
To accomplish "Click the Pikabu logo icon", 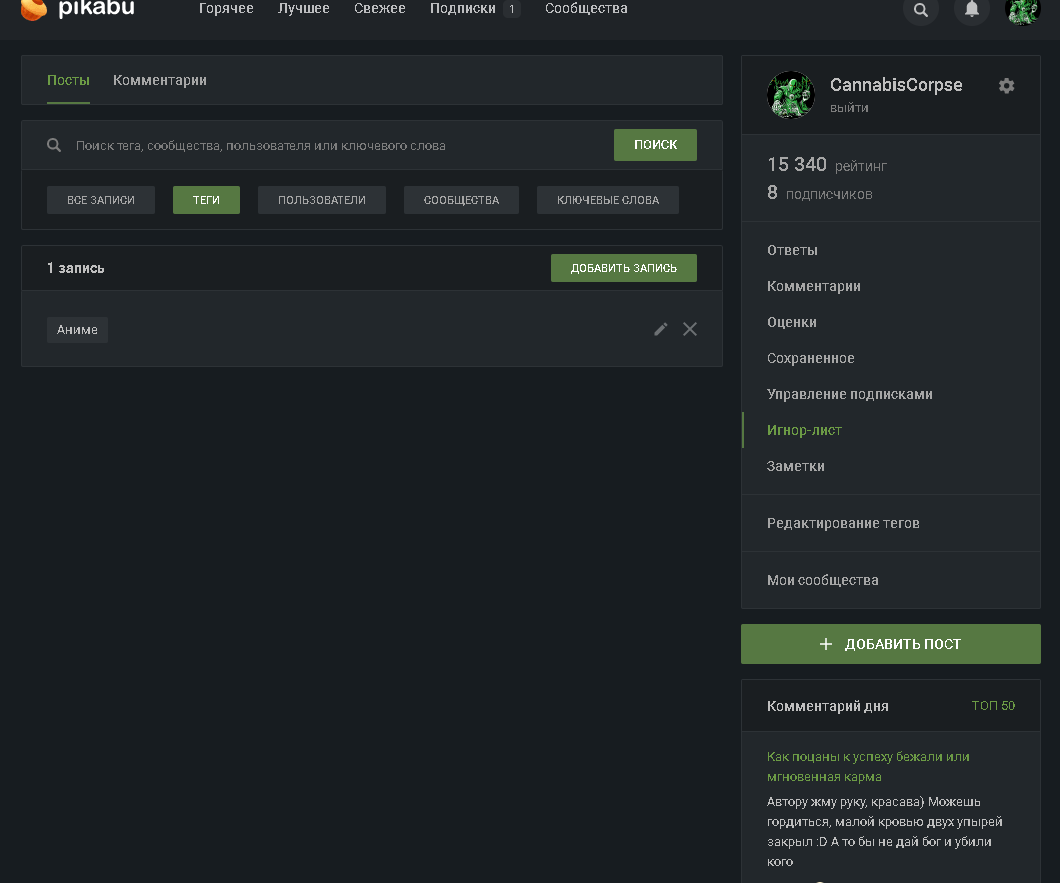I will [x=33, y=9].
